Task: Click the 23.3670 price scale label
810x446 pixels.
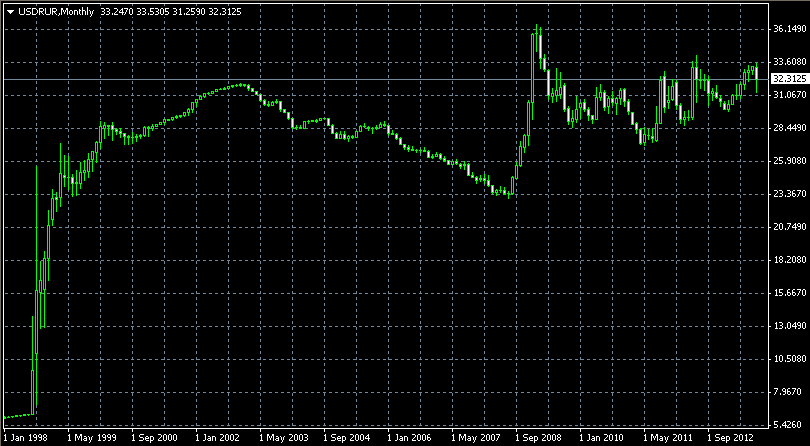Action: coord(790,194)
